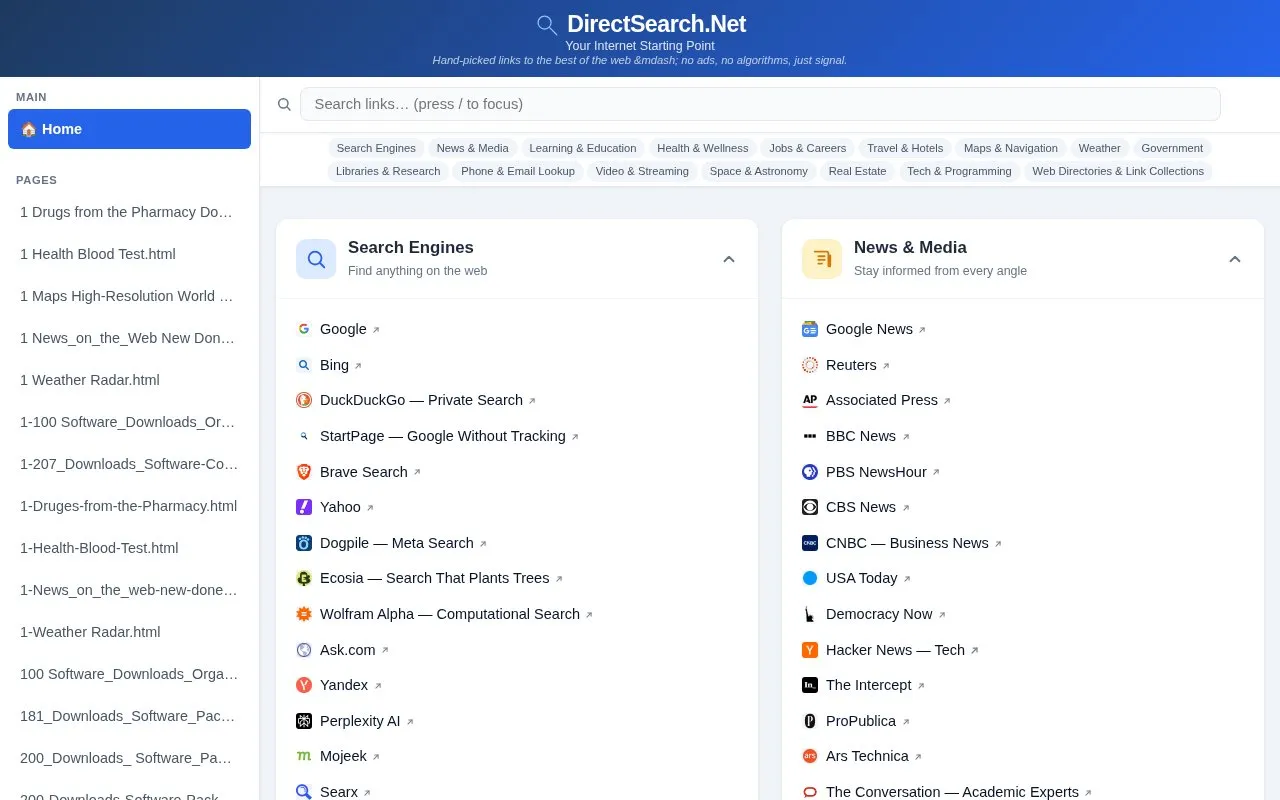Collapse the News & Media section
The width and height of the screenshot is (1280, 800).
1235,259
